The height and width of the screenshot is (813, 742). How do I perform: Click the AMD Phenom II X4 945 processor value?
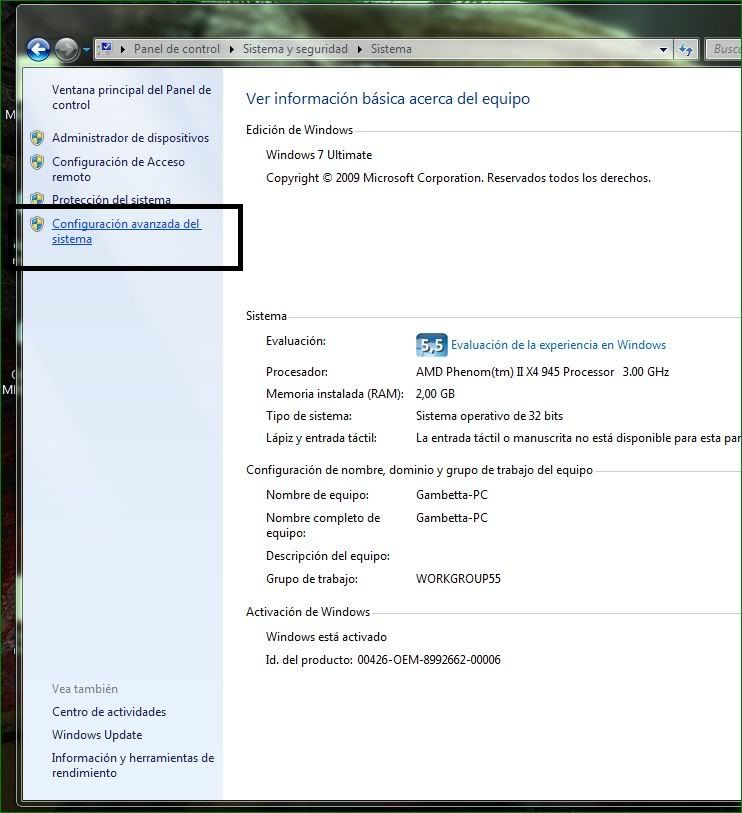click(542, 372)
